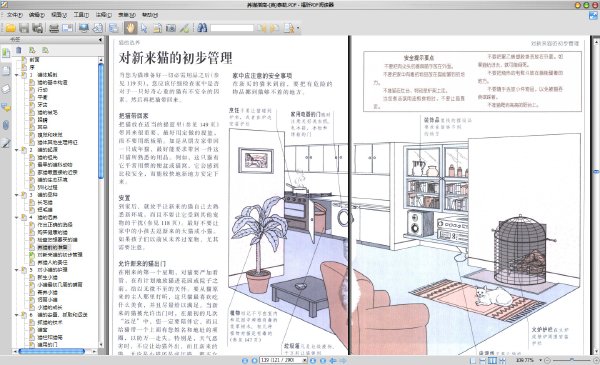
Task: Open the 视图 menu
Action: 59,15
